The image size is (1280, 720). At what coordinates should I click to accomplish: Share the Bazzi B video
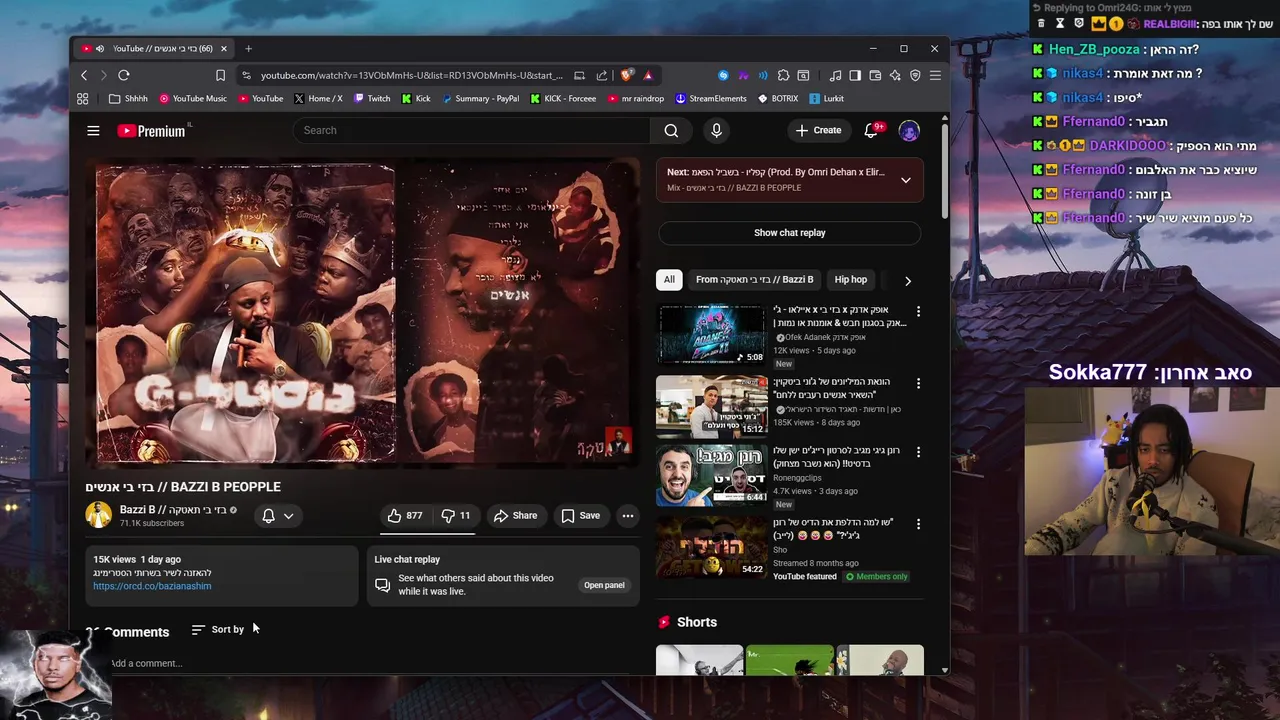[515, 516]
